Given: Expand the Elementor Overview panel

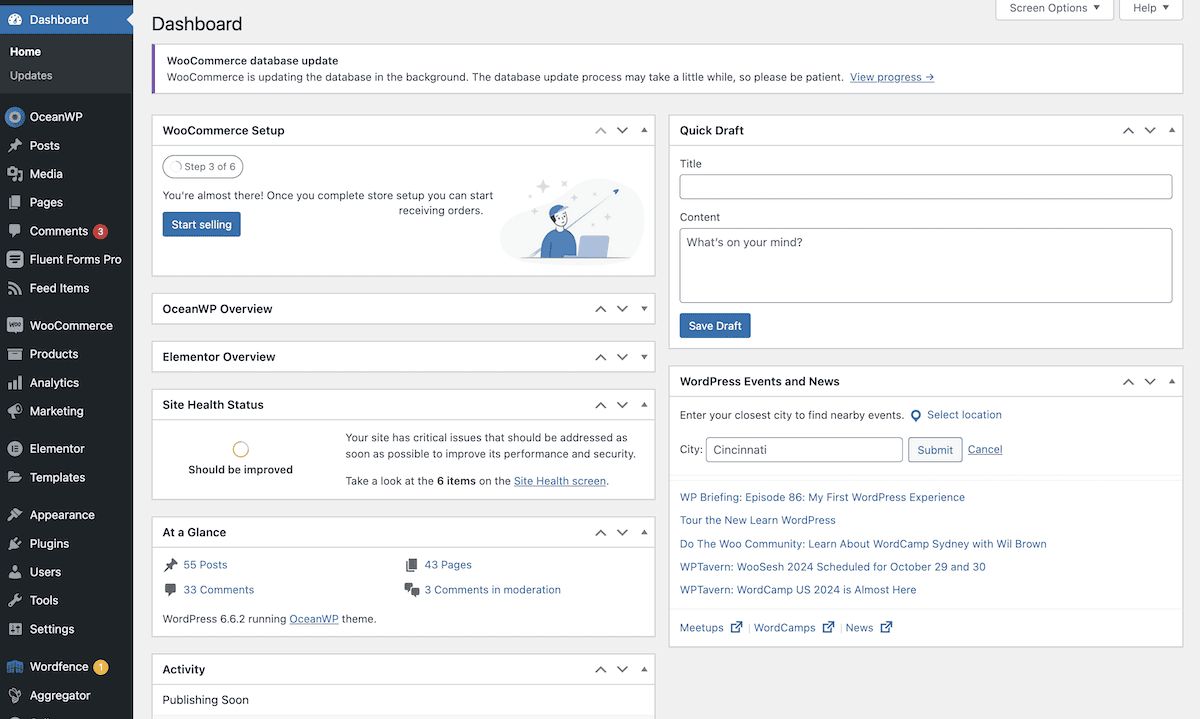Looking at the screenshot, I should 644,357.
